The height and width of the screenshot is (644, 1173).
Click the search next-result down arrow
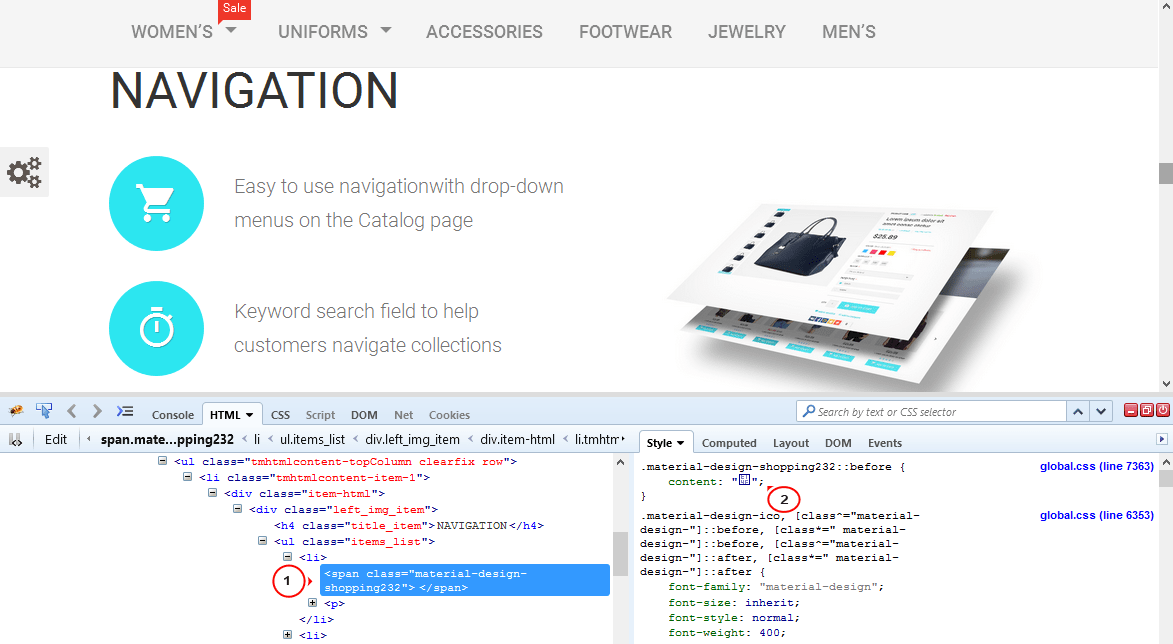point(1100,410)
